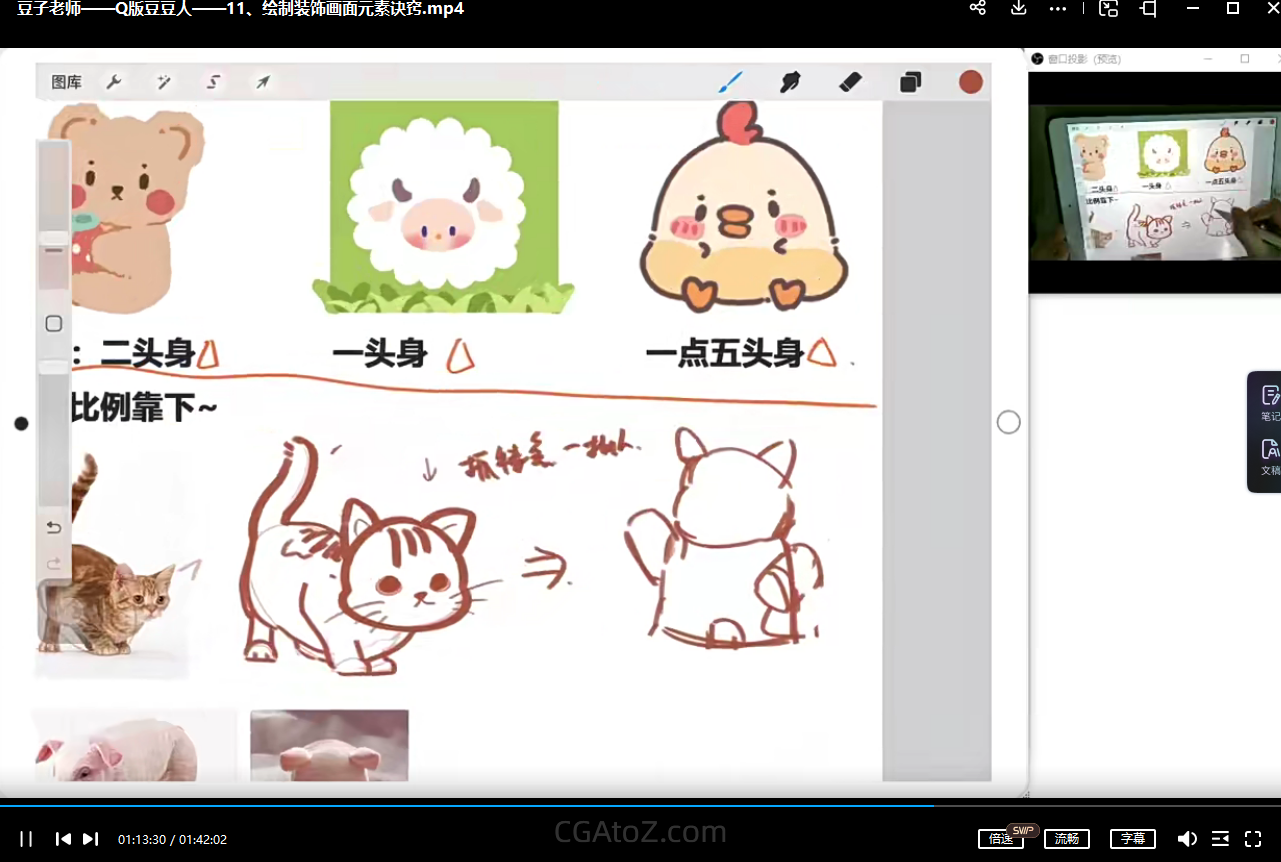Enter fullscreen mode

pos(1253,839)
